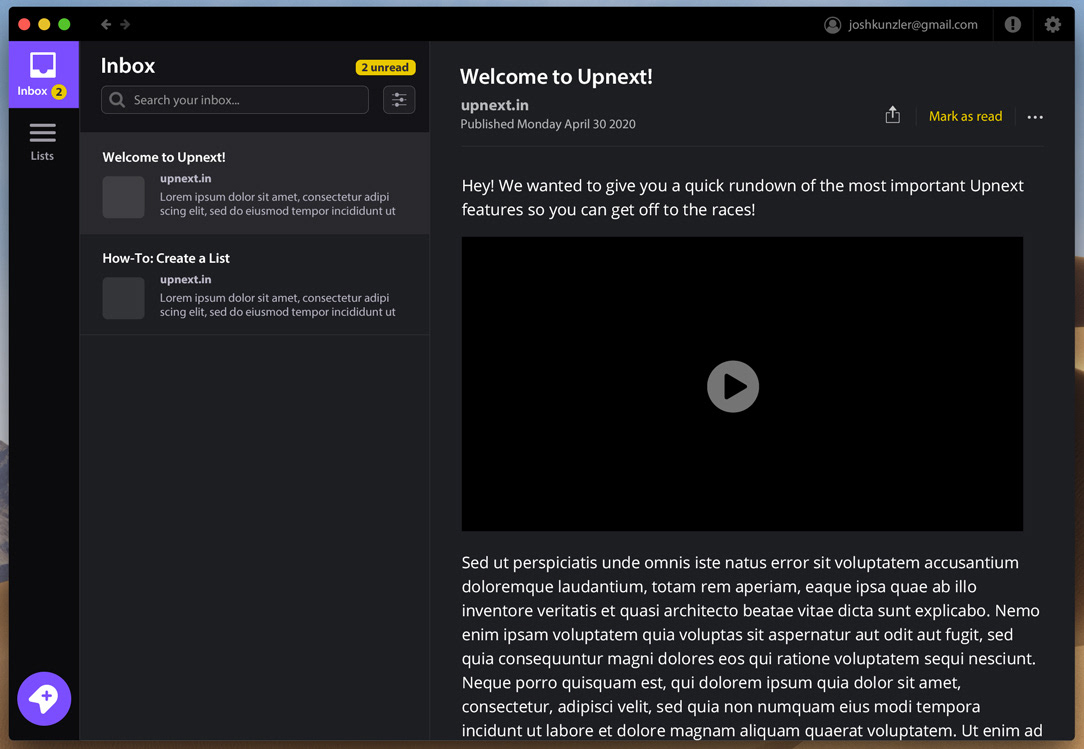Image resolution: width=1084 pixels, height=749 pixels.
Task: Play the welcome video
Action: 733,386
